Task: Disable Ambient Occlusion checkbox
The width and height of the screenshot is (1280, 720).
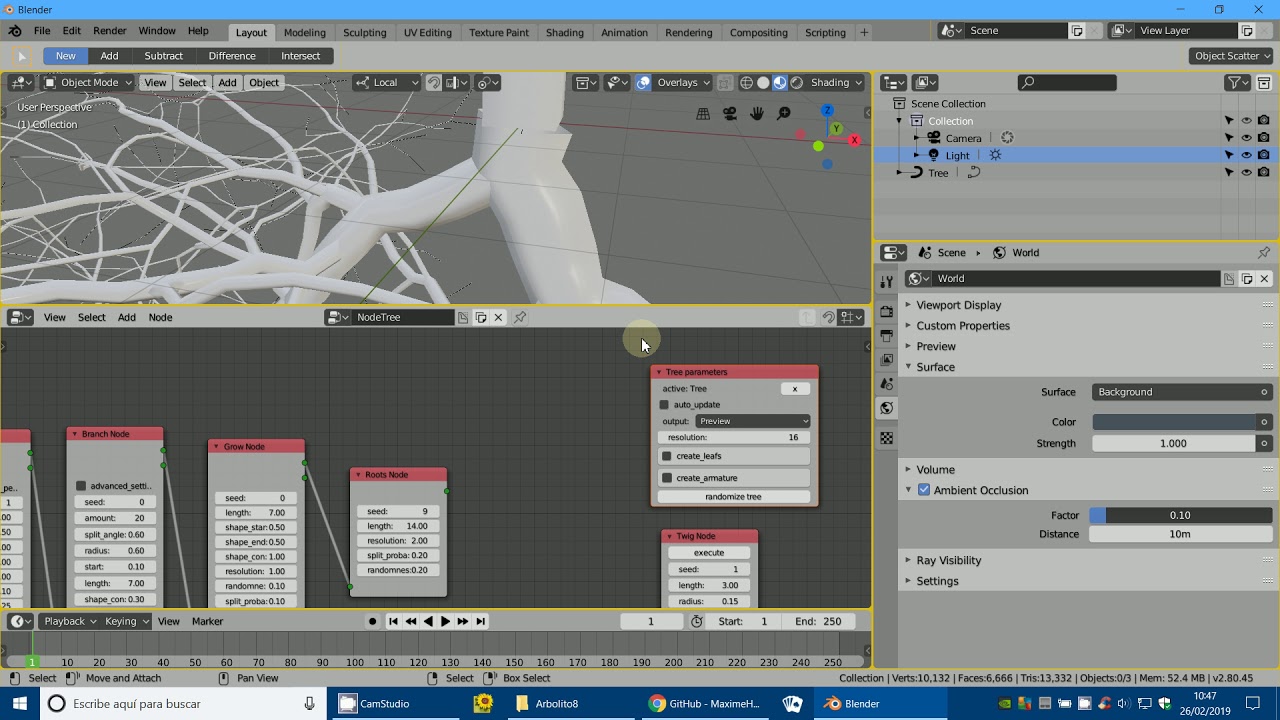Action: coord(924,490)
